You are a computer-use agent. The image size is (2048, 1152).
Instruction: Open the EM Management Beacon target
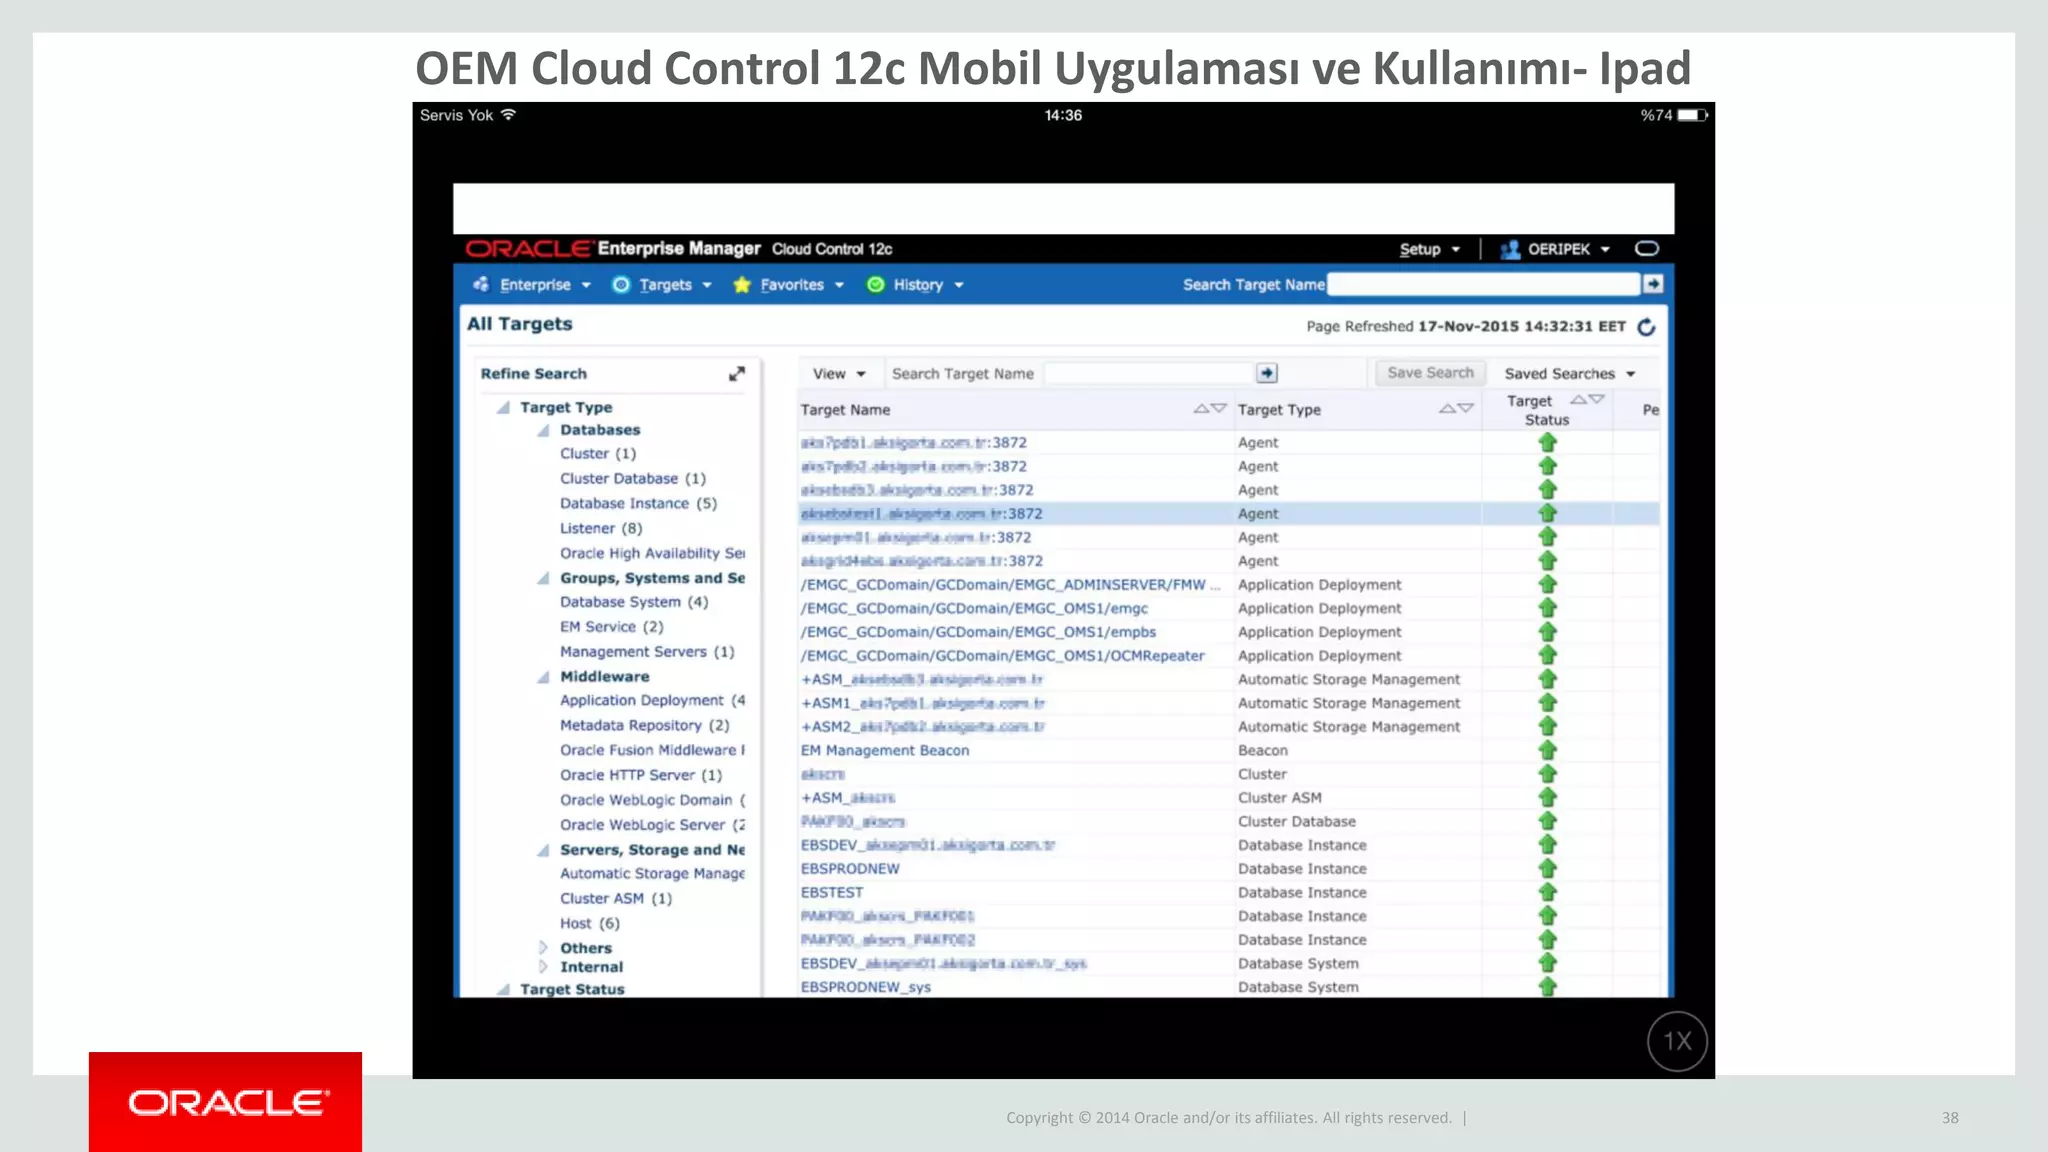tap(885, 751)
